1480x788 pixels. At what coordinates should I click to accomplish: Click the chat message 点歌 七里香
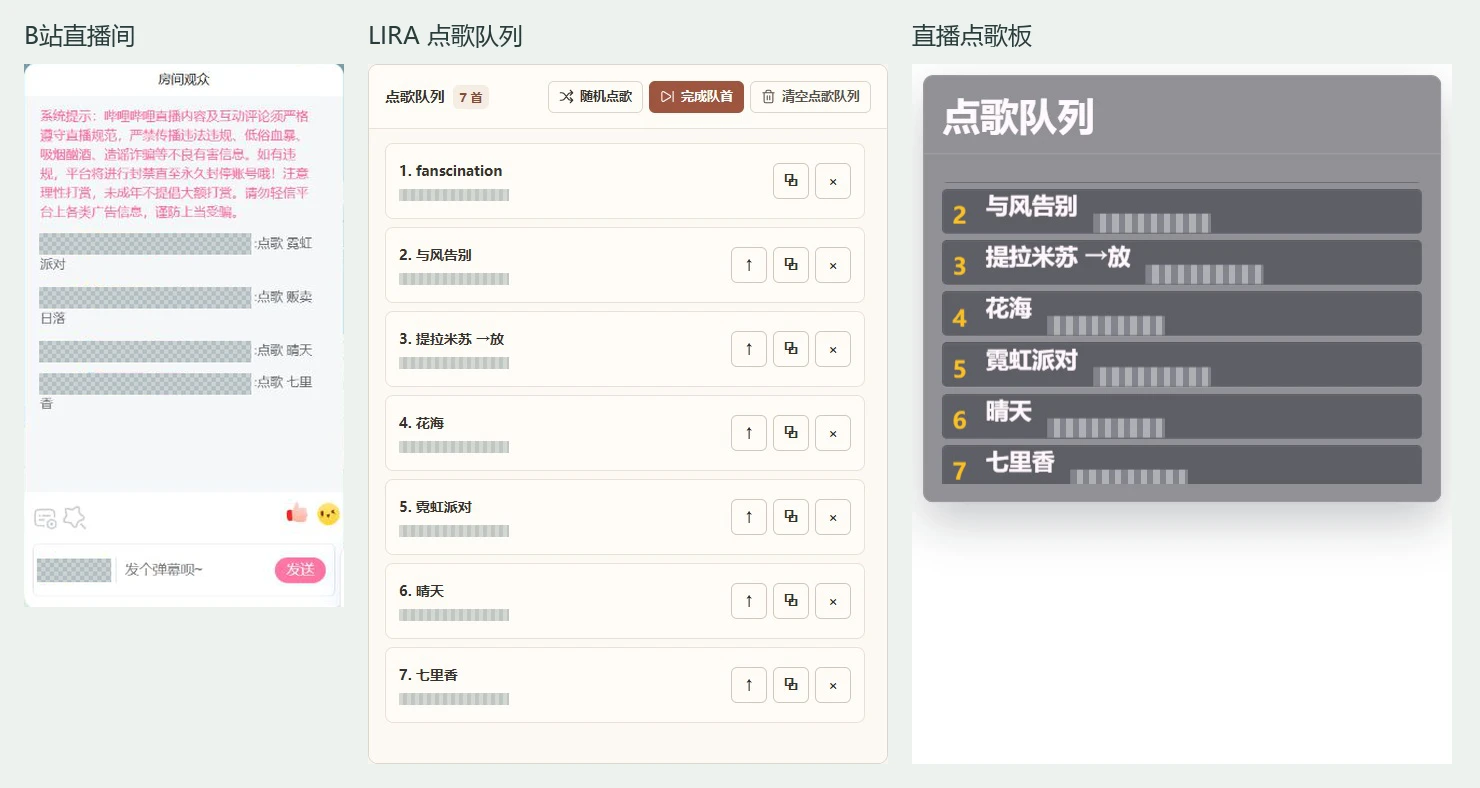pos(176,393)
